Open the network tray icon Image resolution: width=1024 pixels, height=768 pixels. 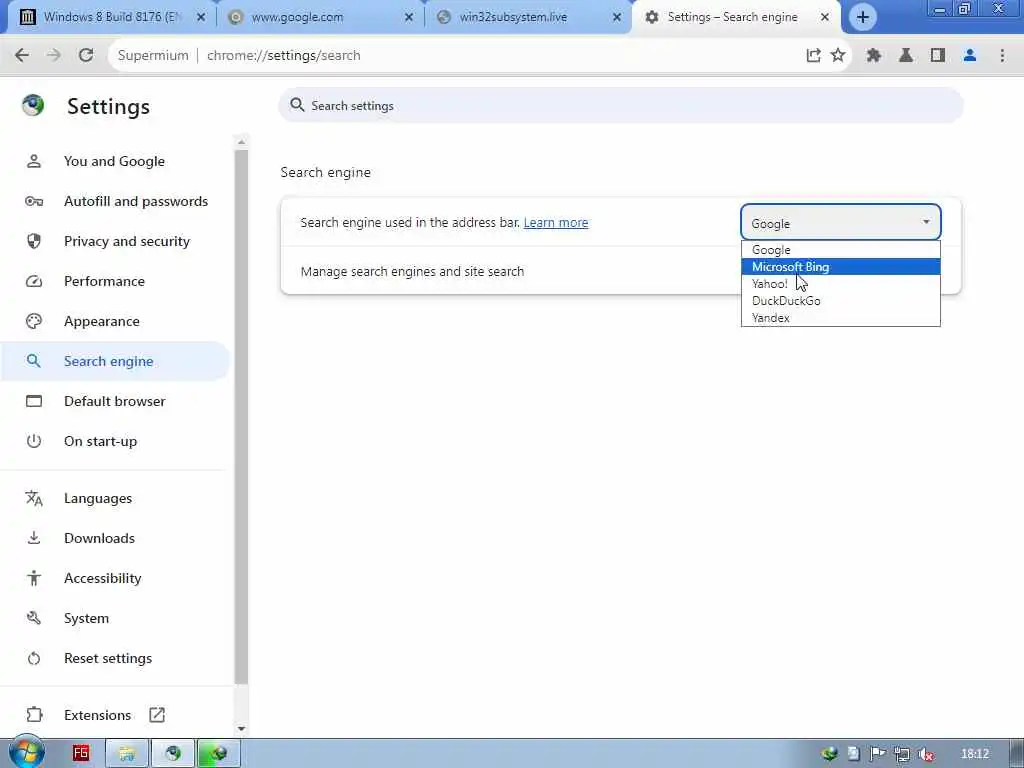(902, 754)
